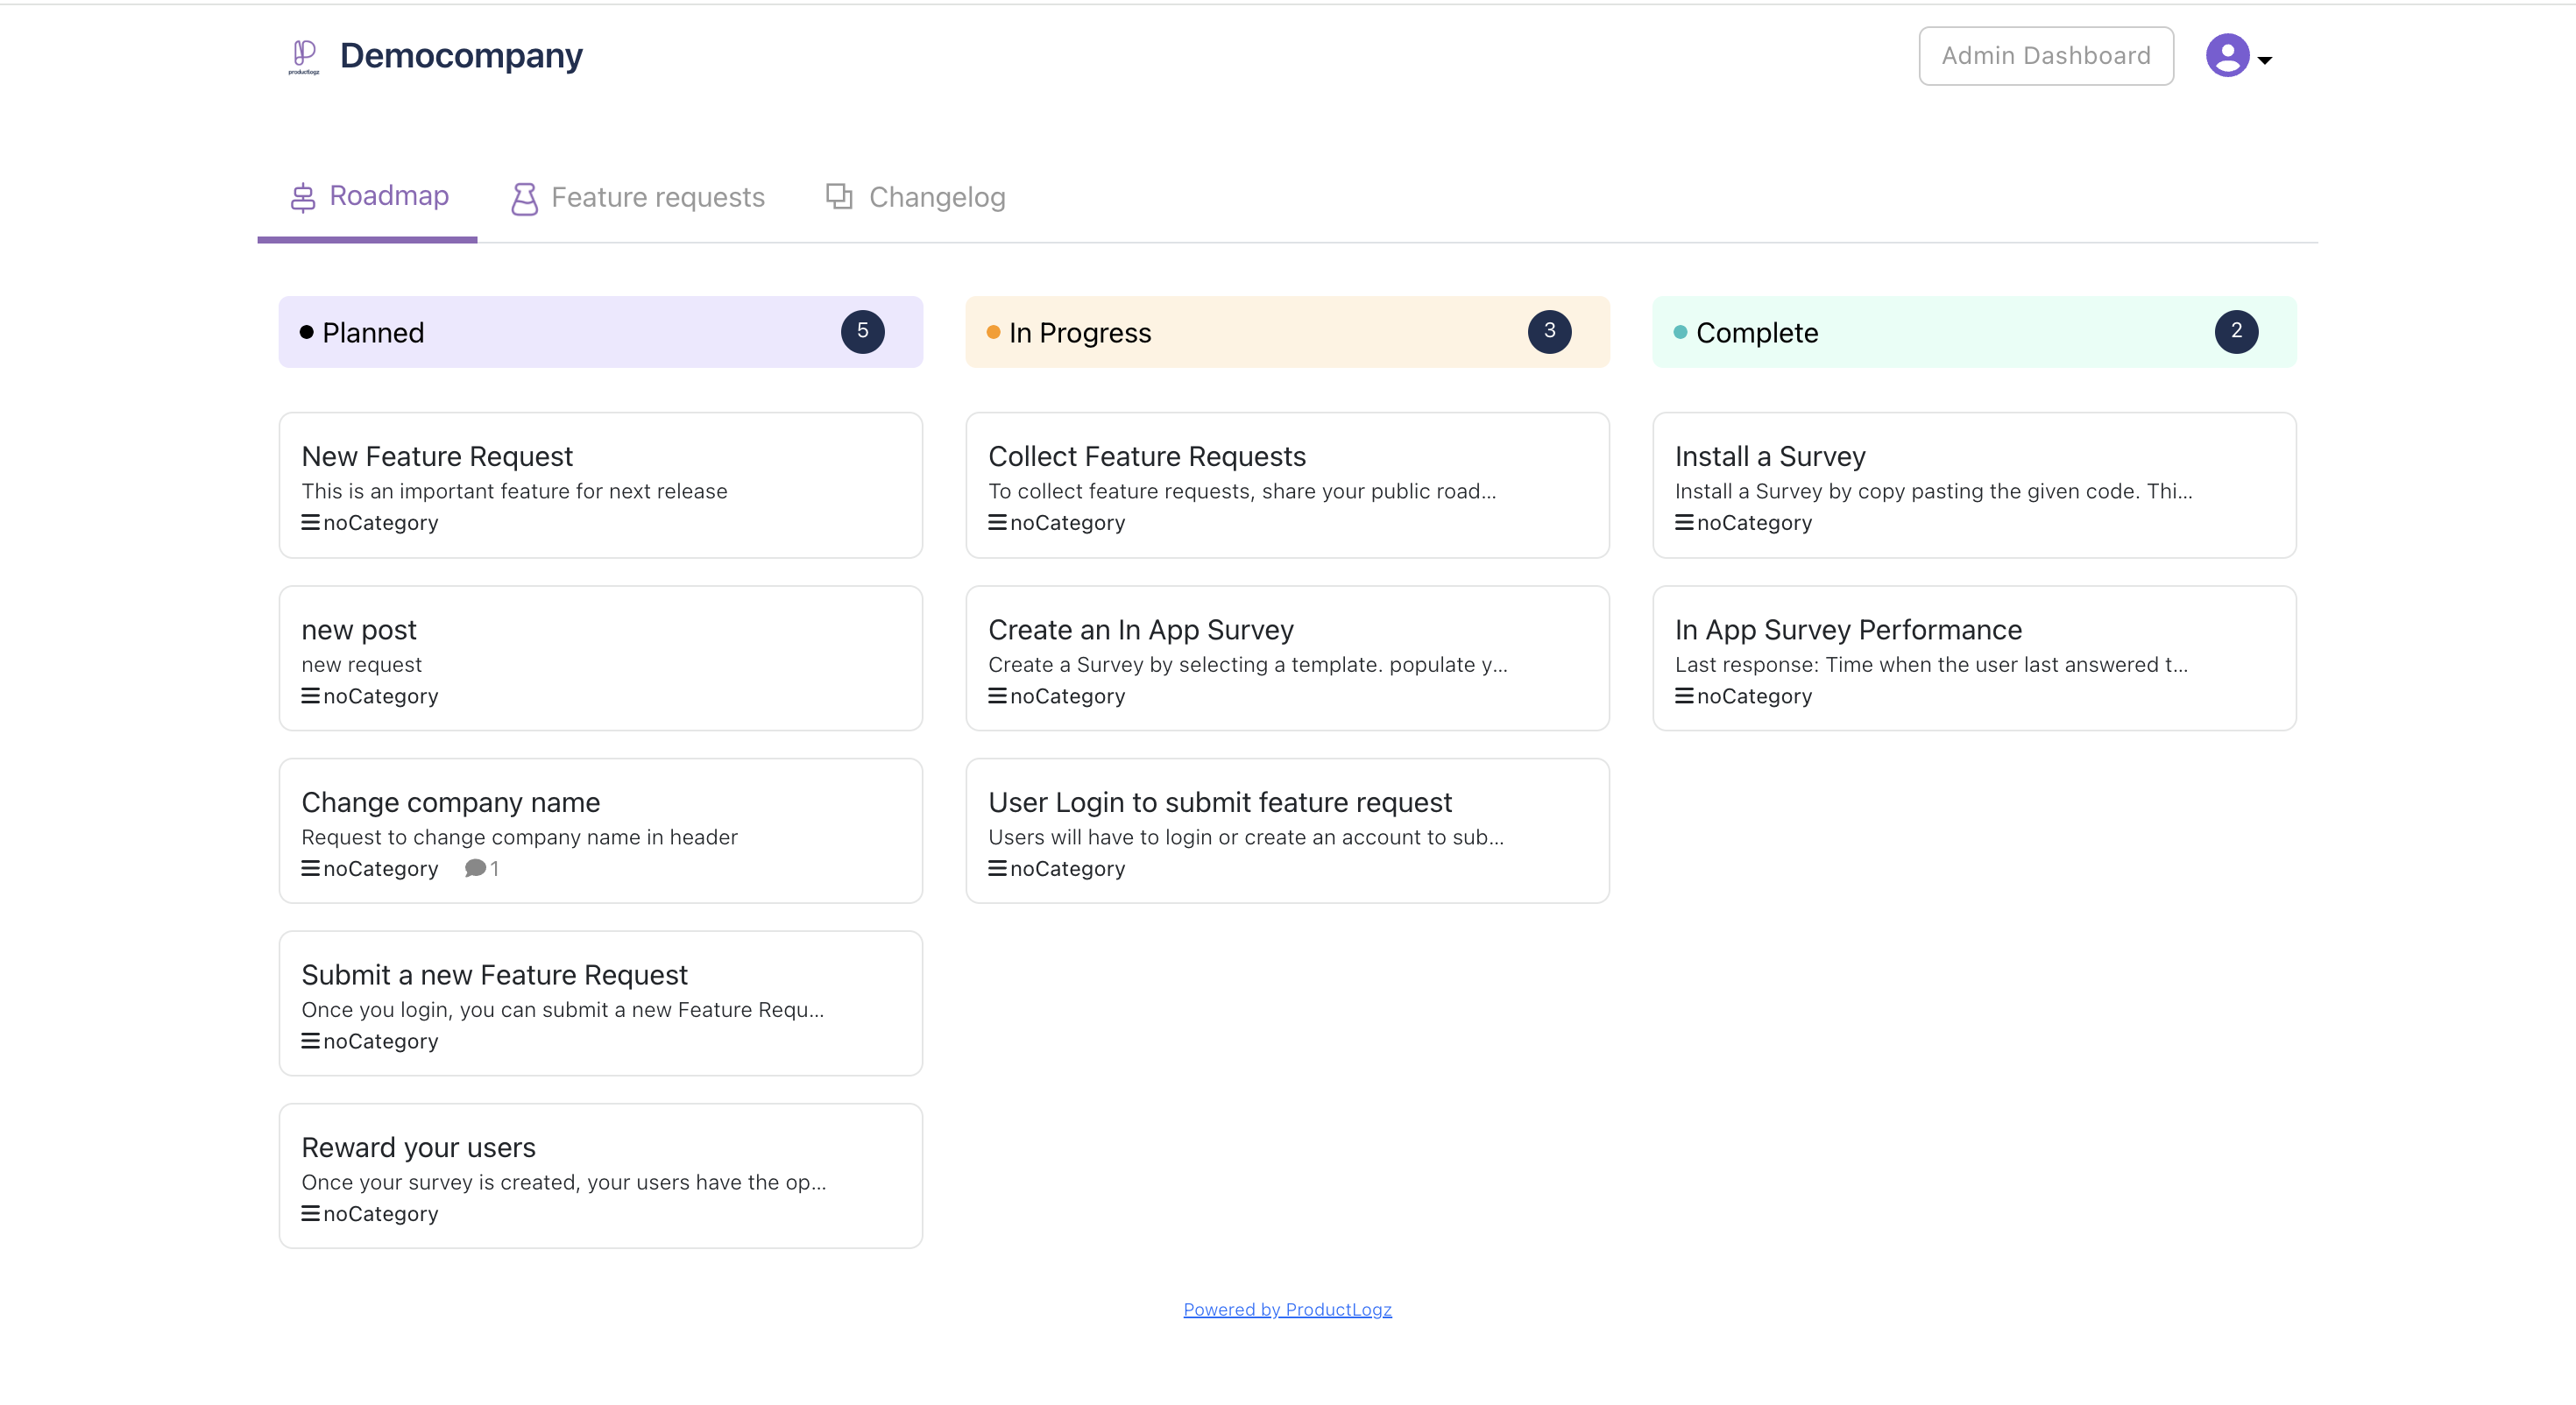Click category list icon on Install a Survey
This screenshot has height=1405, width=2576.
(1684, 522)
